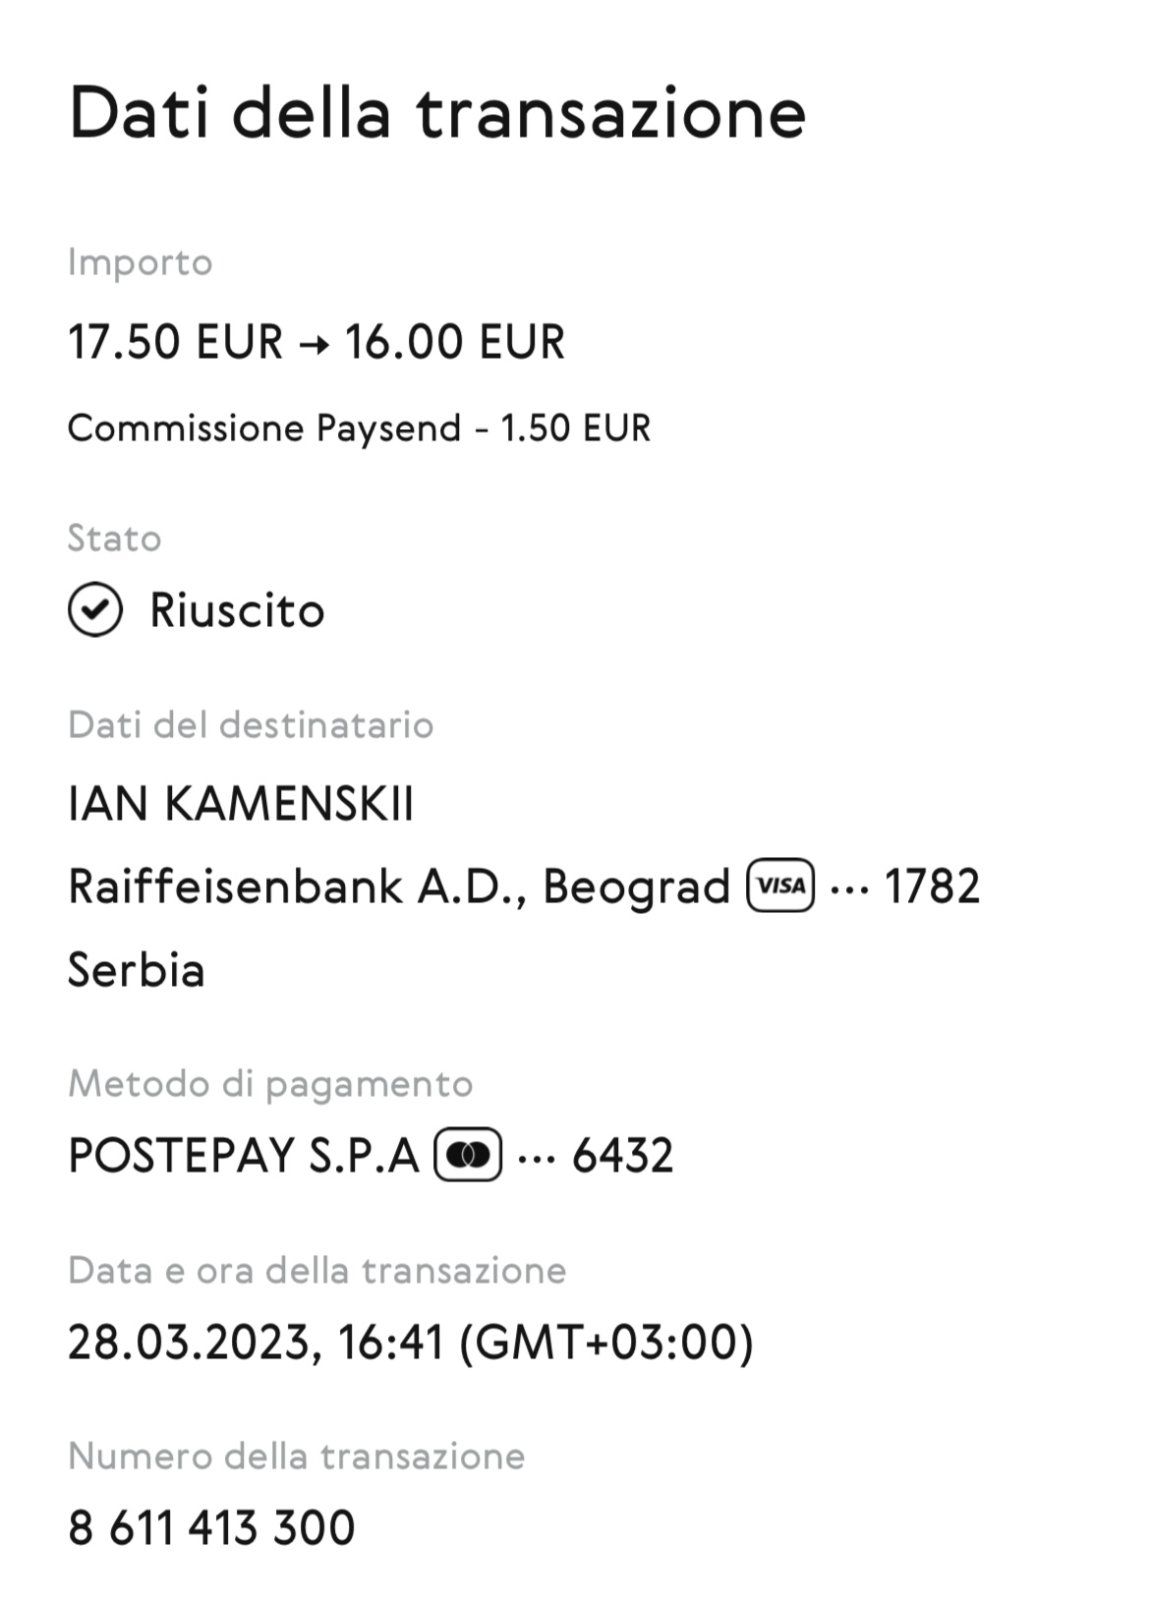
Task: Click the Riuscito success checkmark icon
Action: pyautogui.click(x=95, y=611)
